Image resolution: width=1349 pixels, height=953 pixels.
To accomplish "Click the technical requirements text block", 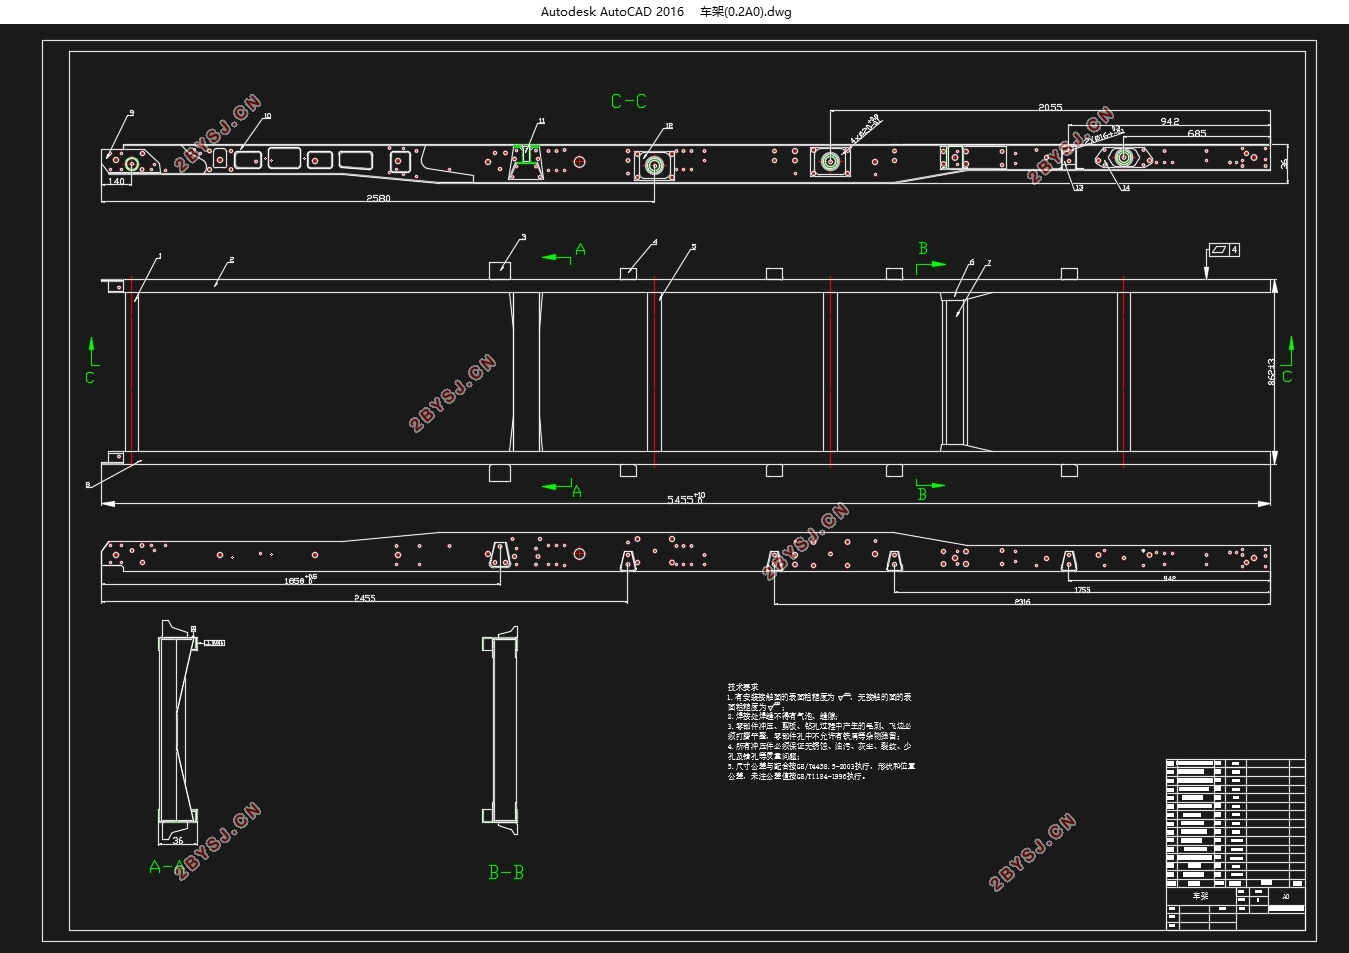I will point(820,731).
